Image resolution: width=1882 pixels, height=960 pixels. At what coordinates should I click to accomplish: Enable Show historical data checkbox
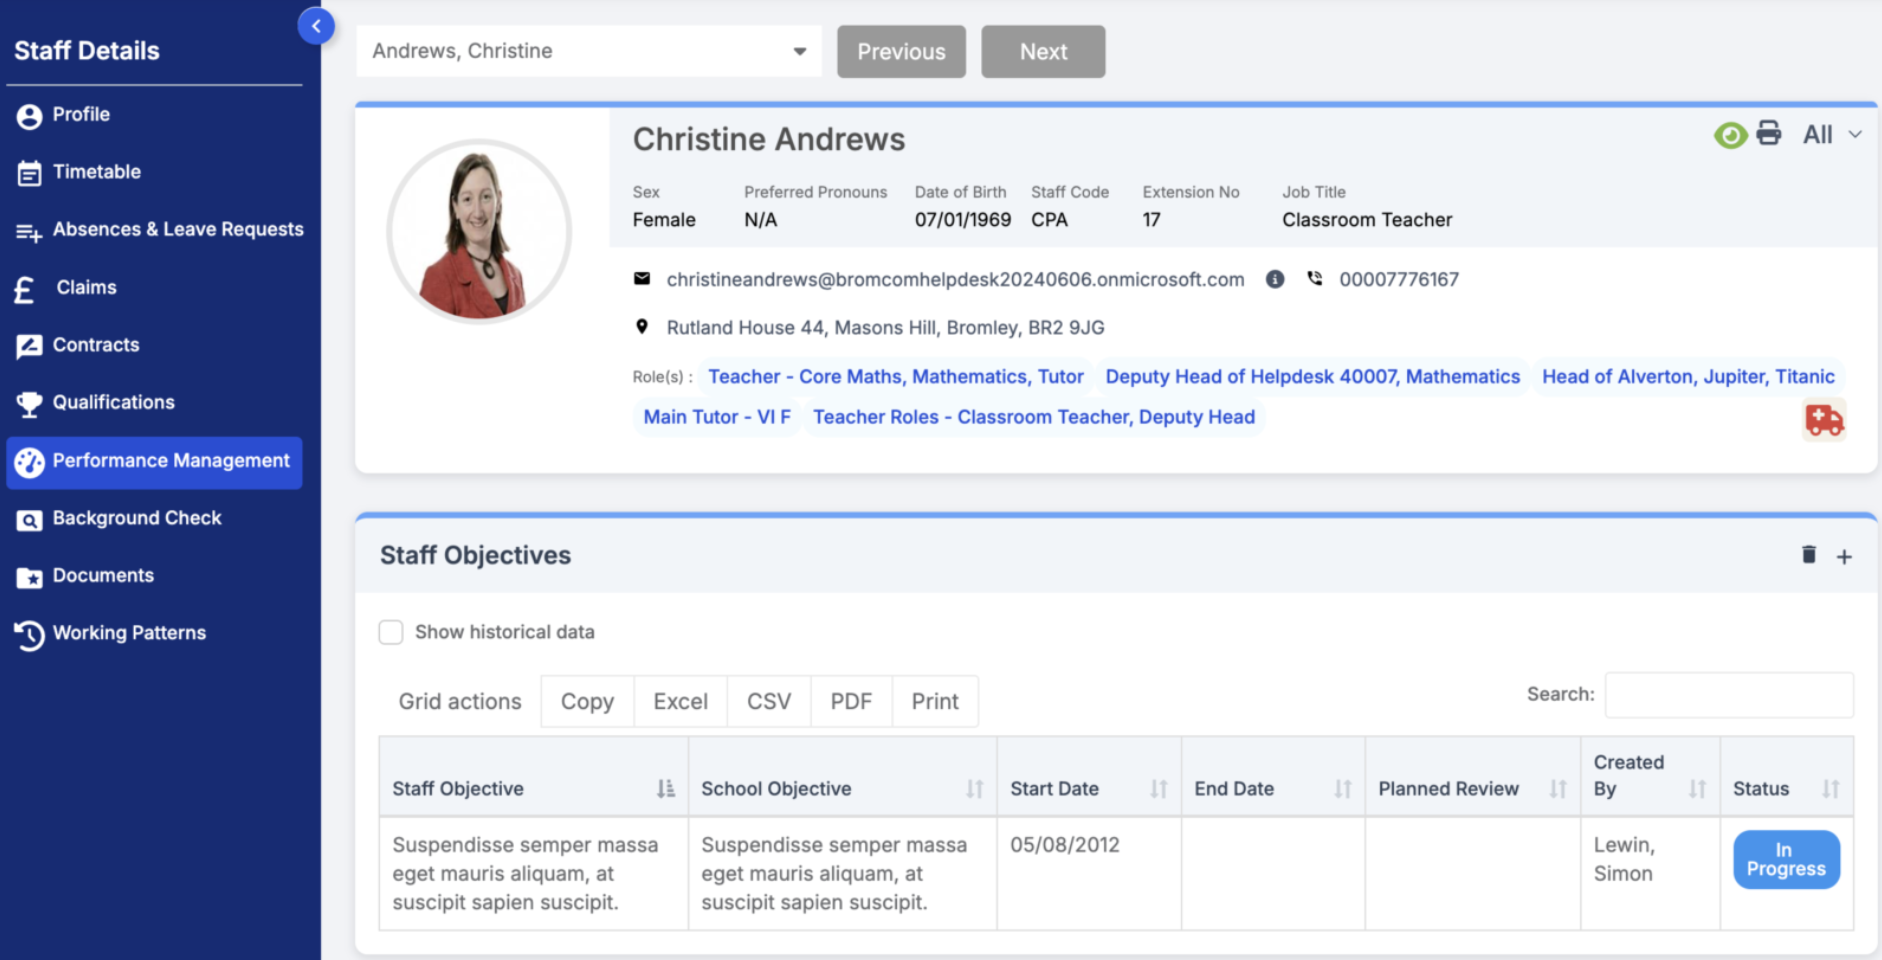click(x=391, y=632)
